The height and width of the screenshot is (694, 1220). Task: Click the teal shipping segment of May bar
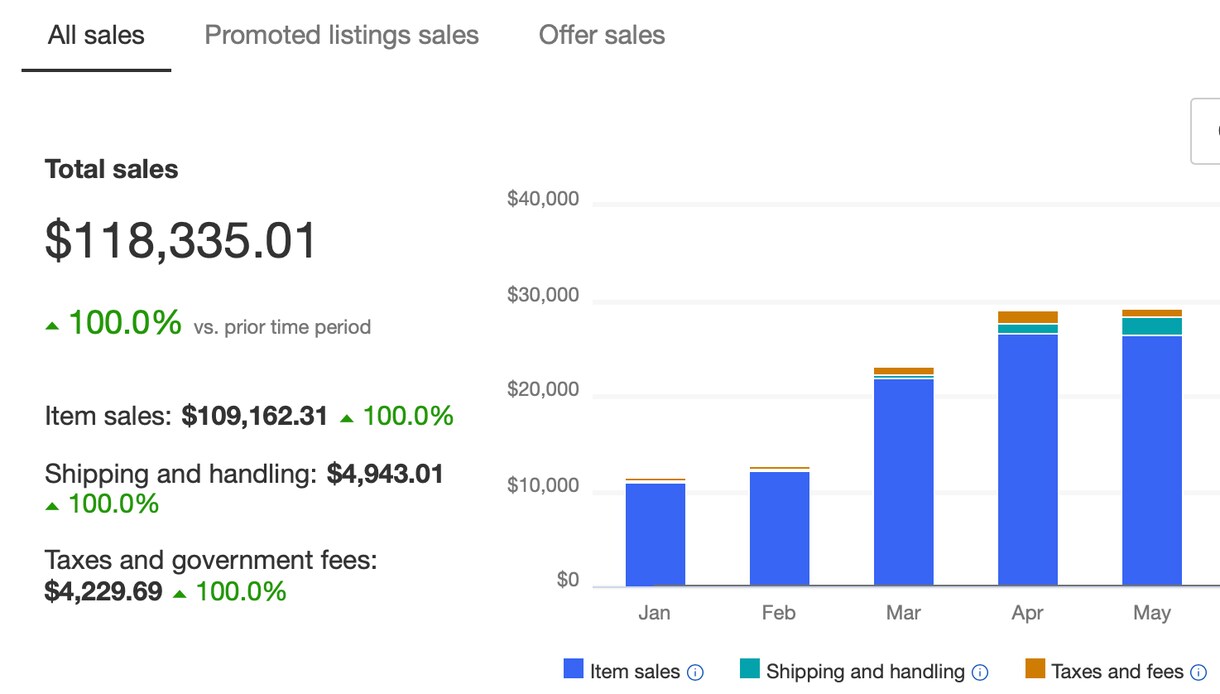[x=1151, y=326]
